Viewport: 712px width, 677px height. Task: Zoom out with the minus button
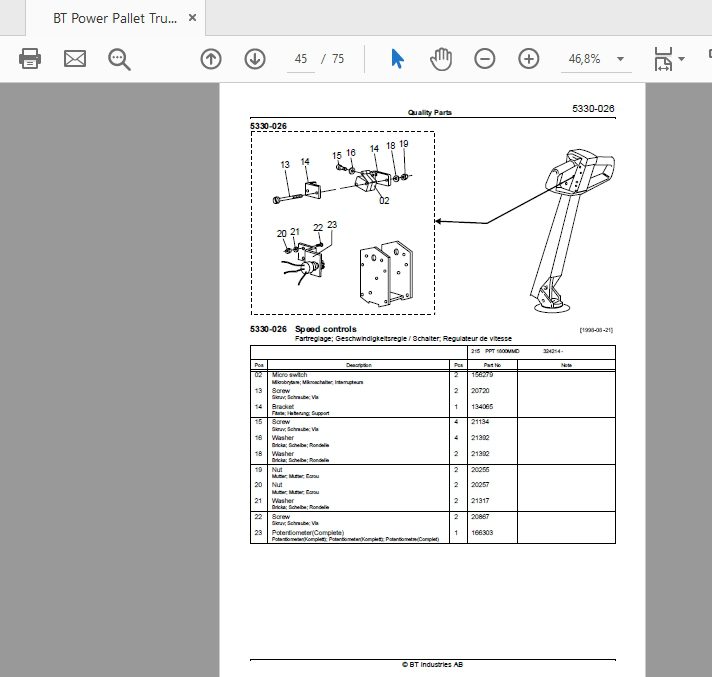[x=485, y=59]
